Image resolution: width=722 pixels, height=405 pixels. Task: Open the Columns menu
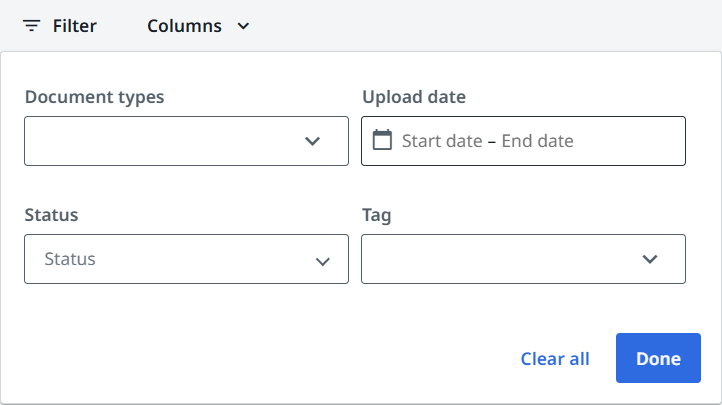pos(185,26)
